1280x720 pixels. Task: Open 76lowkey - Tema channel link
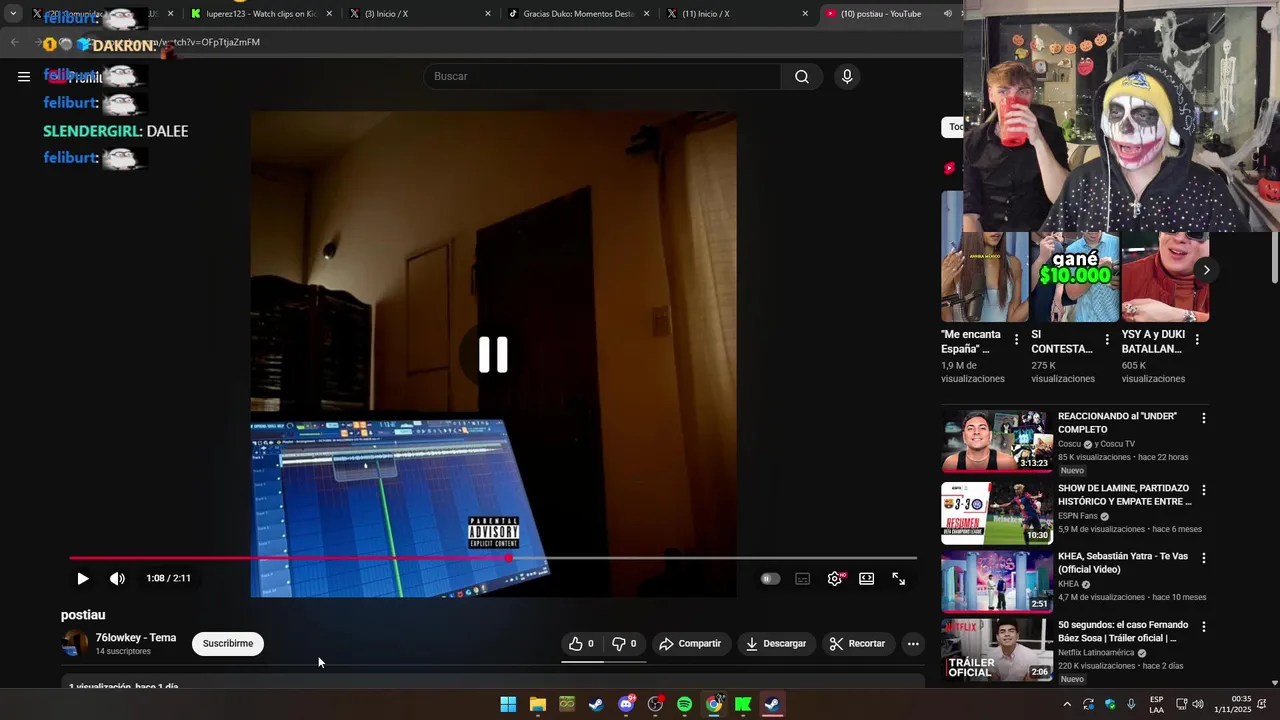[x=136, y=638]
